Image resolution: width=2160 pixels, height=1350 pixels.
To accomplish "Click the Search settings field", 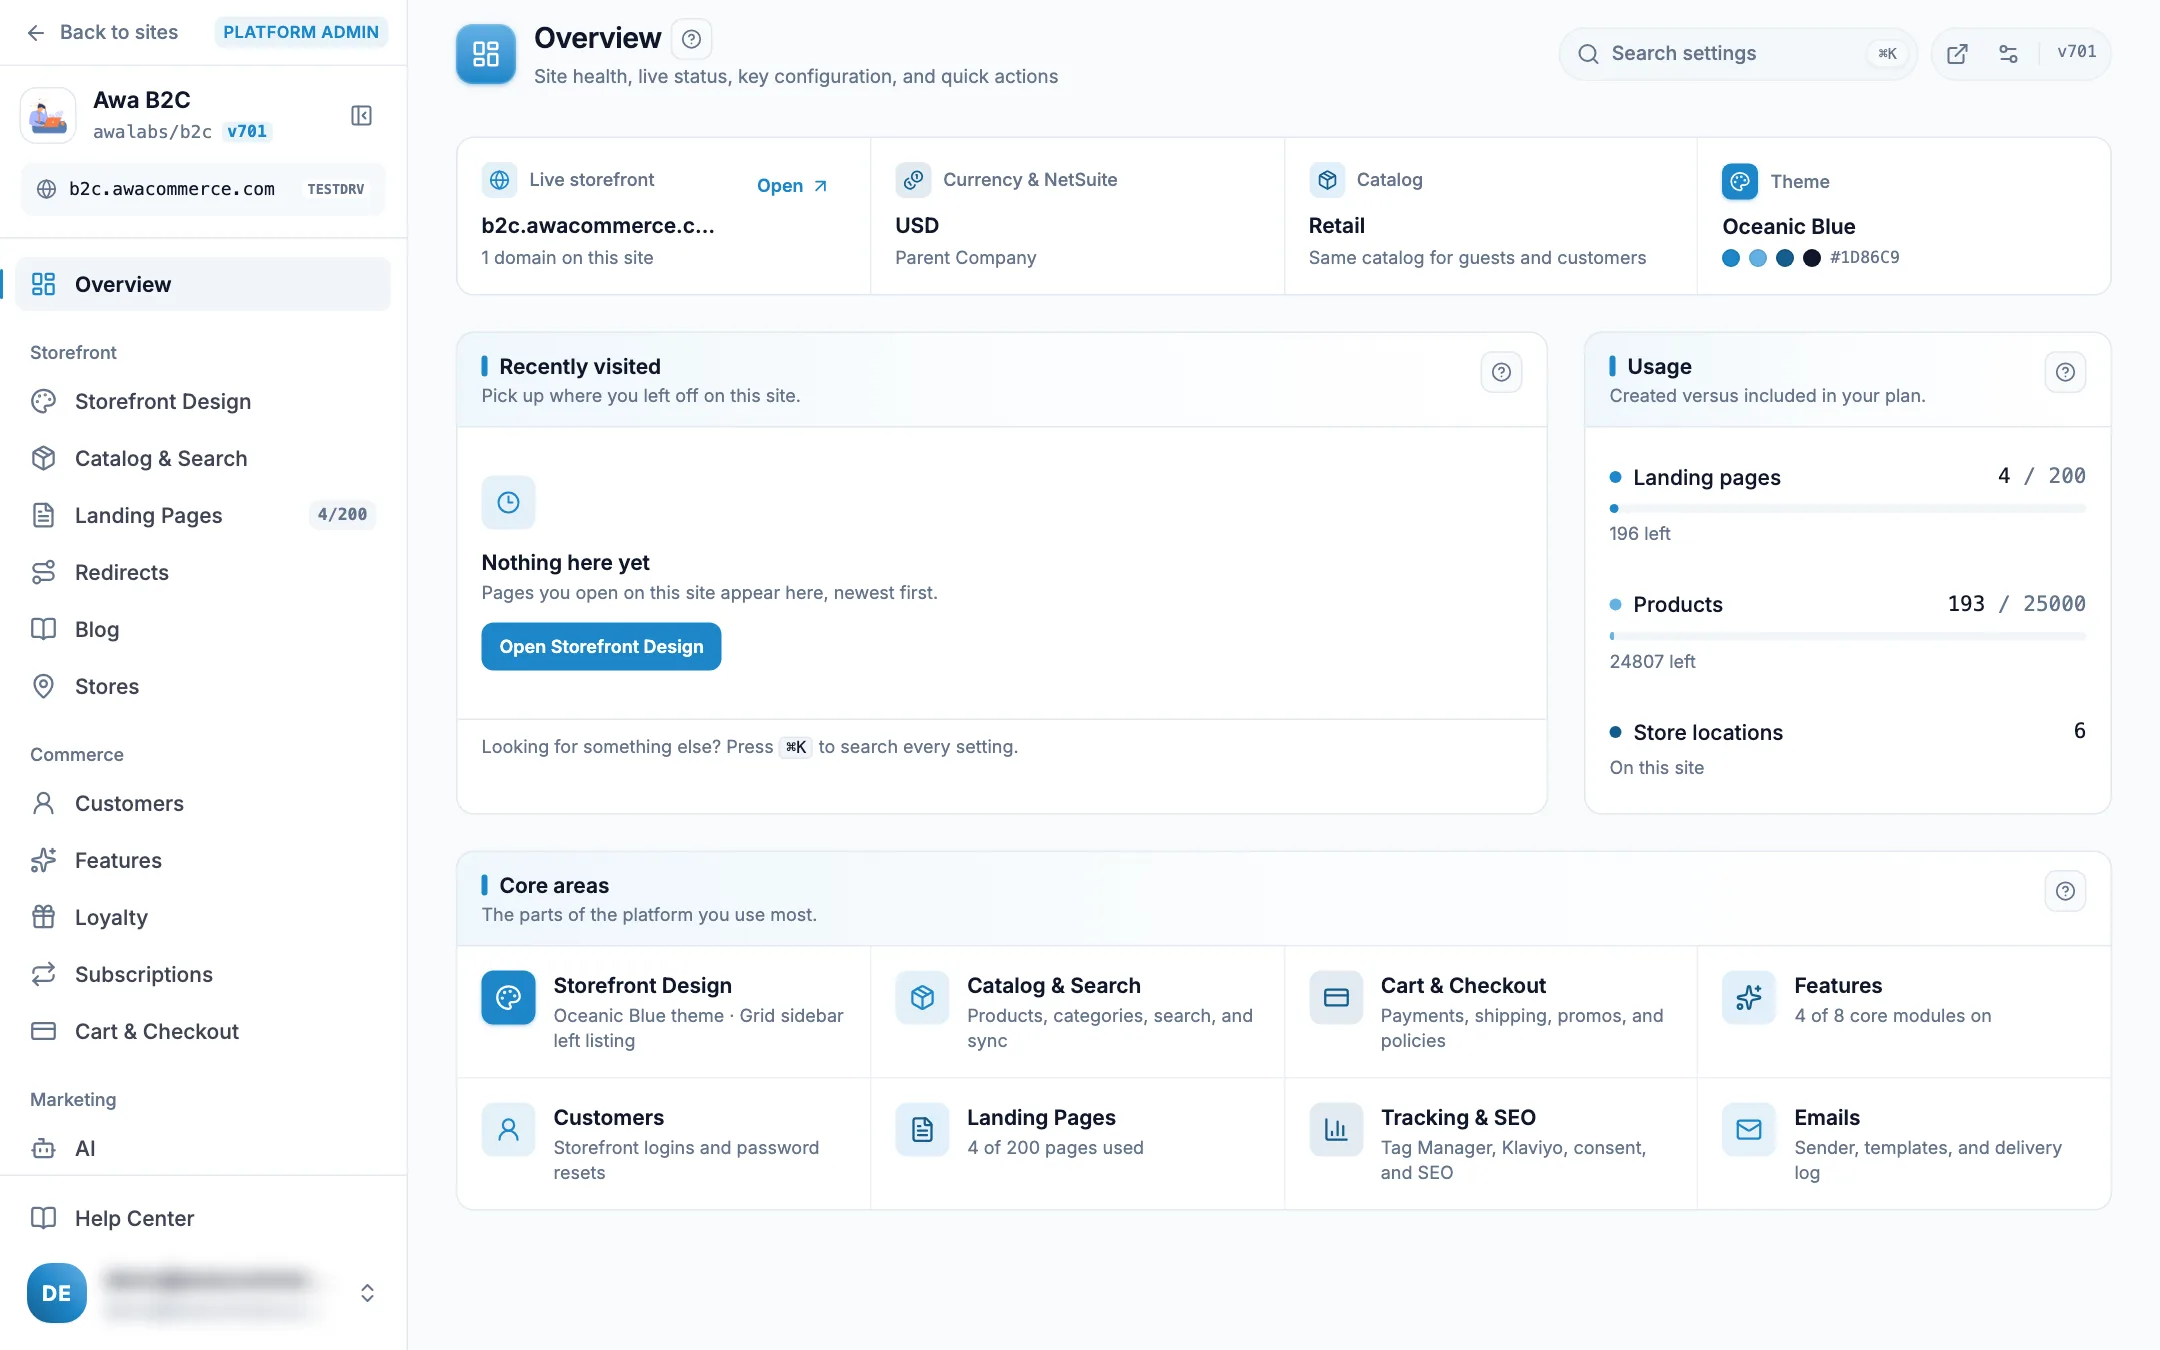I will coord(1738,54).
